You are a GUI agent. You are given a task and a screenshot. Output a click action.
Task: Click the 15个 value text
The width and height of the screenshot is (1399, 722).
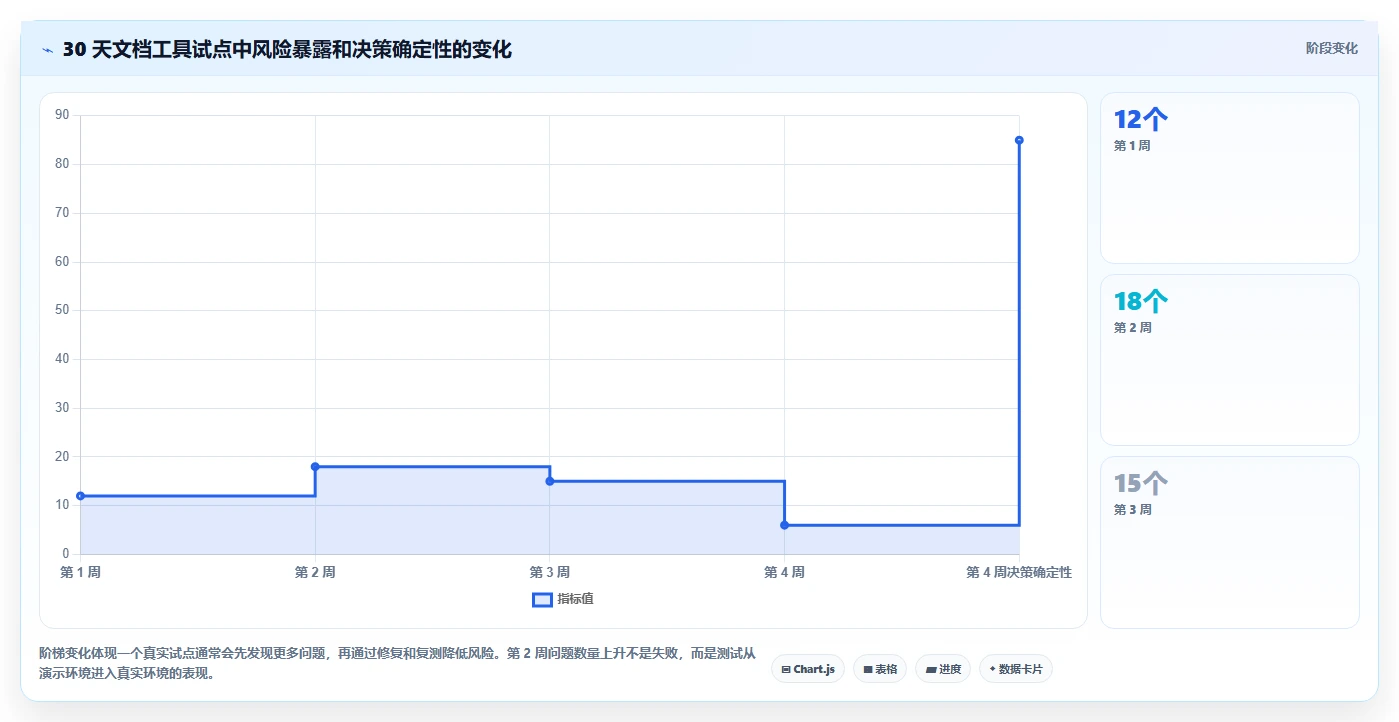click(1141, 483)
